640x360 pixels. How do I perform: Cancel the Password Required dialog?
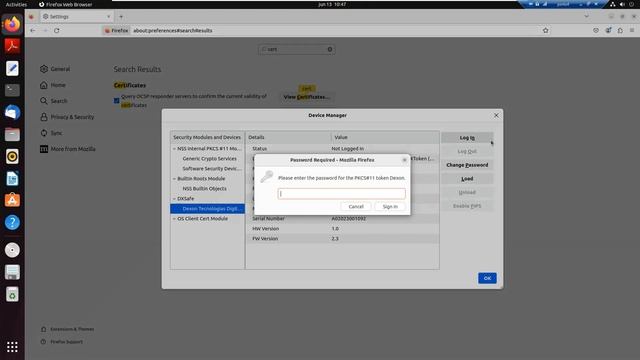(x=356, y=207)
